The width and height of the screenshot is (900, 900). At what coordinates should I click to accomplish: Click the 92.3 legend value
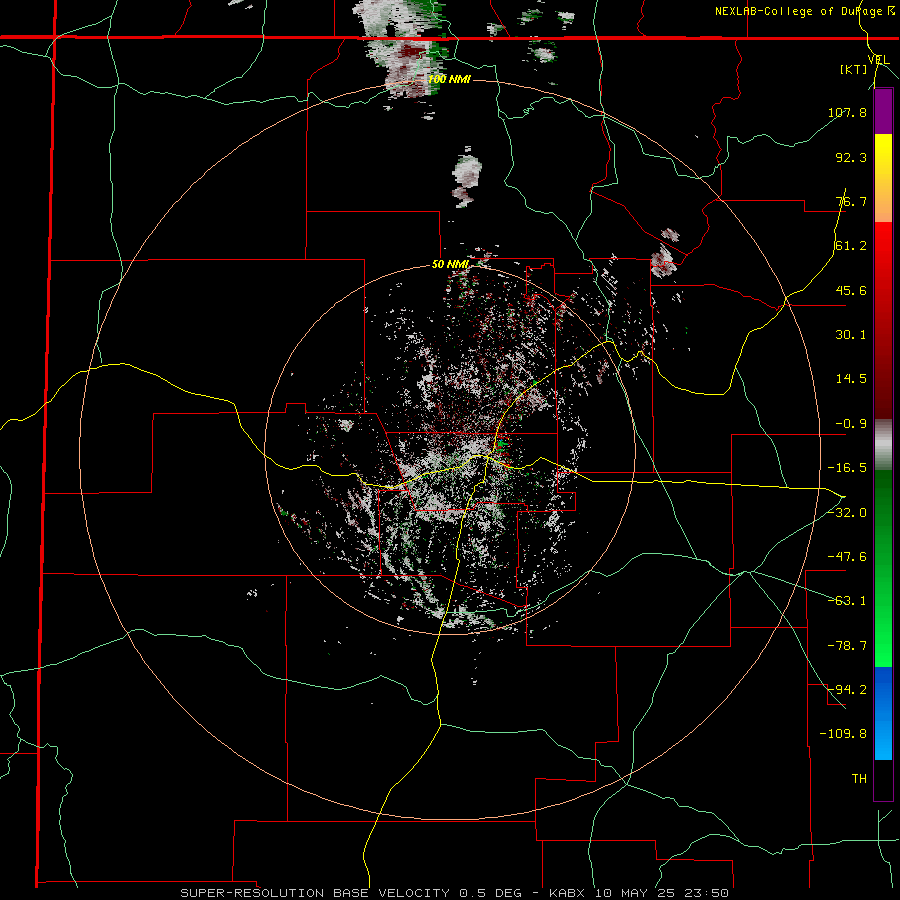point(851,157)
